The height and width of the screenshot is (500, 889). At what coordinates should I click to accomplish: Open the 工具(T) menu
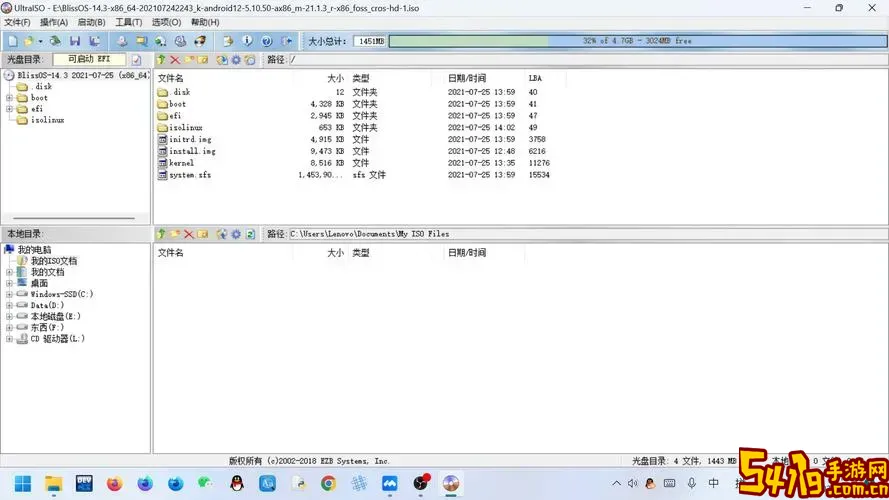[x=129, y=22]
